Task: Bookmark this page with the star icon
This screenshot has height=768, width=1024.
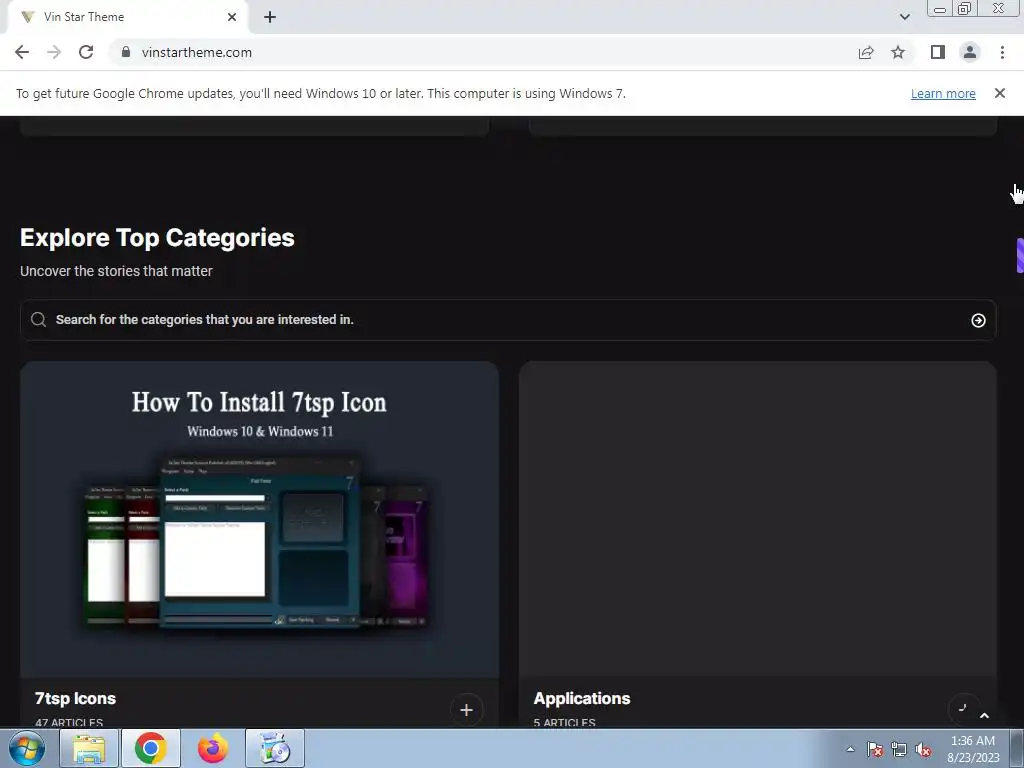Action: click(x=898, y=52)
